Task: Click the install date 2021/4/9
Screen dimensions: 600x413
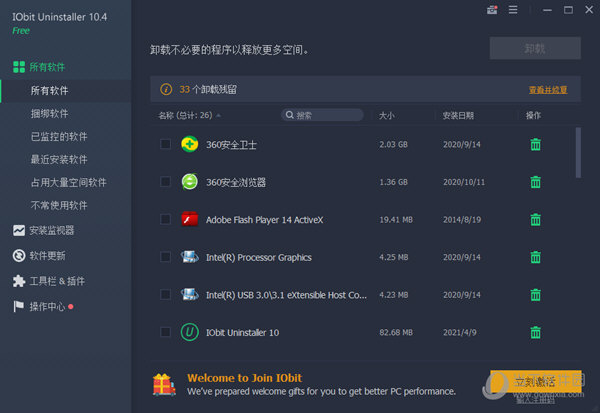Action: 460,332
